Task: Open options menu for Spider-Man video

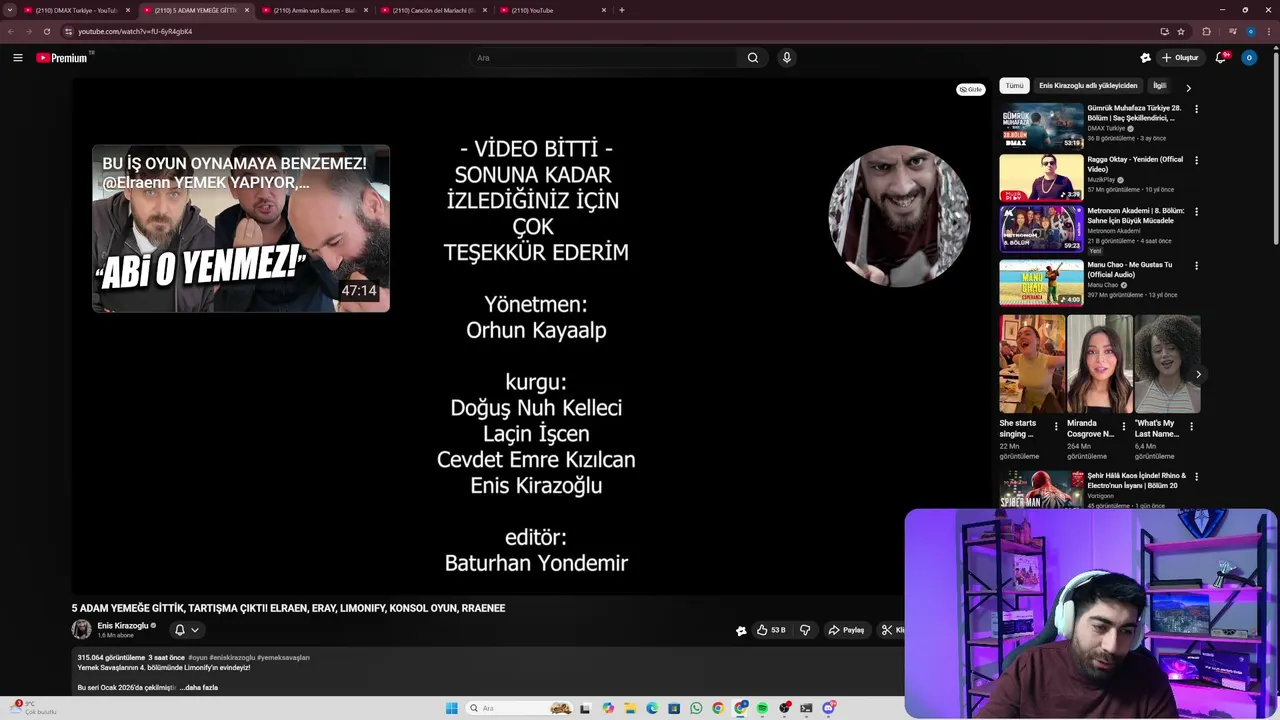Action: click(1196, 477)
